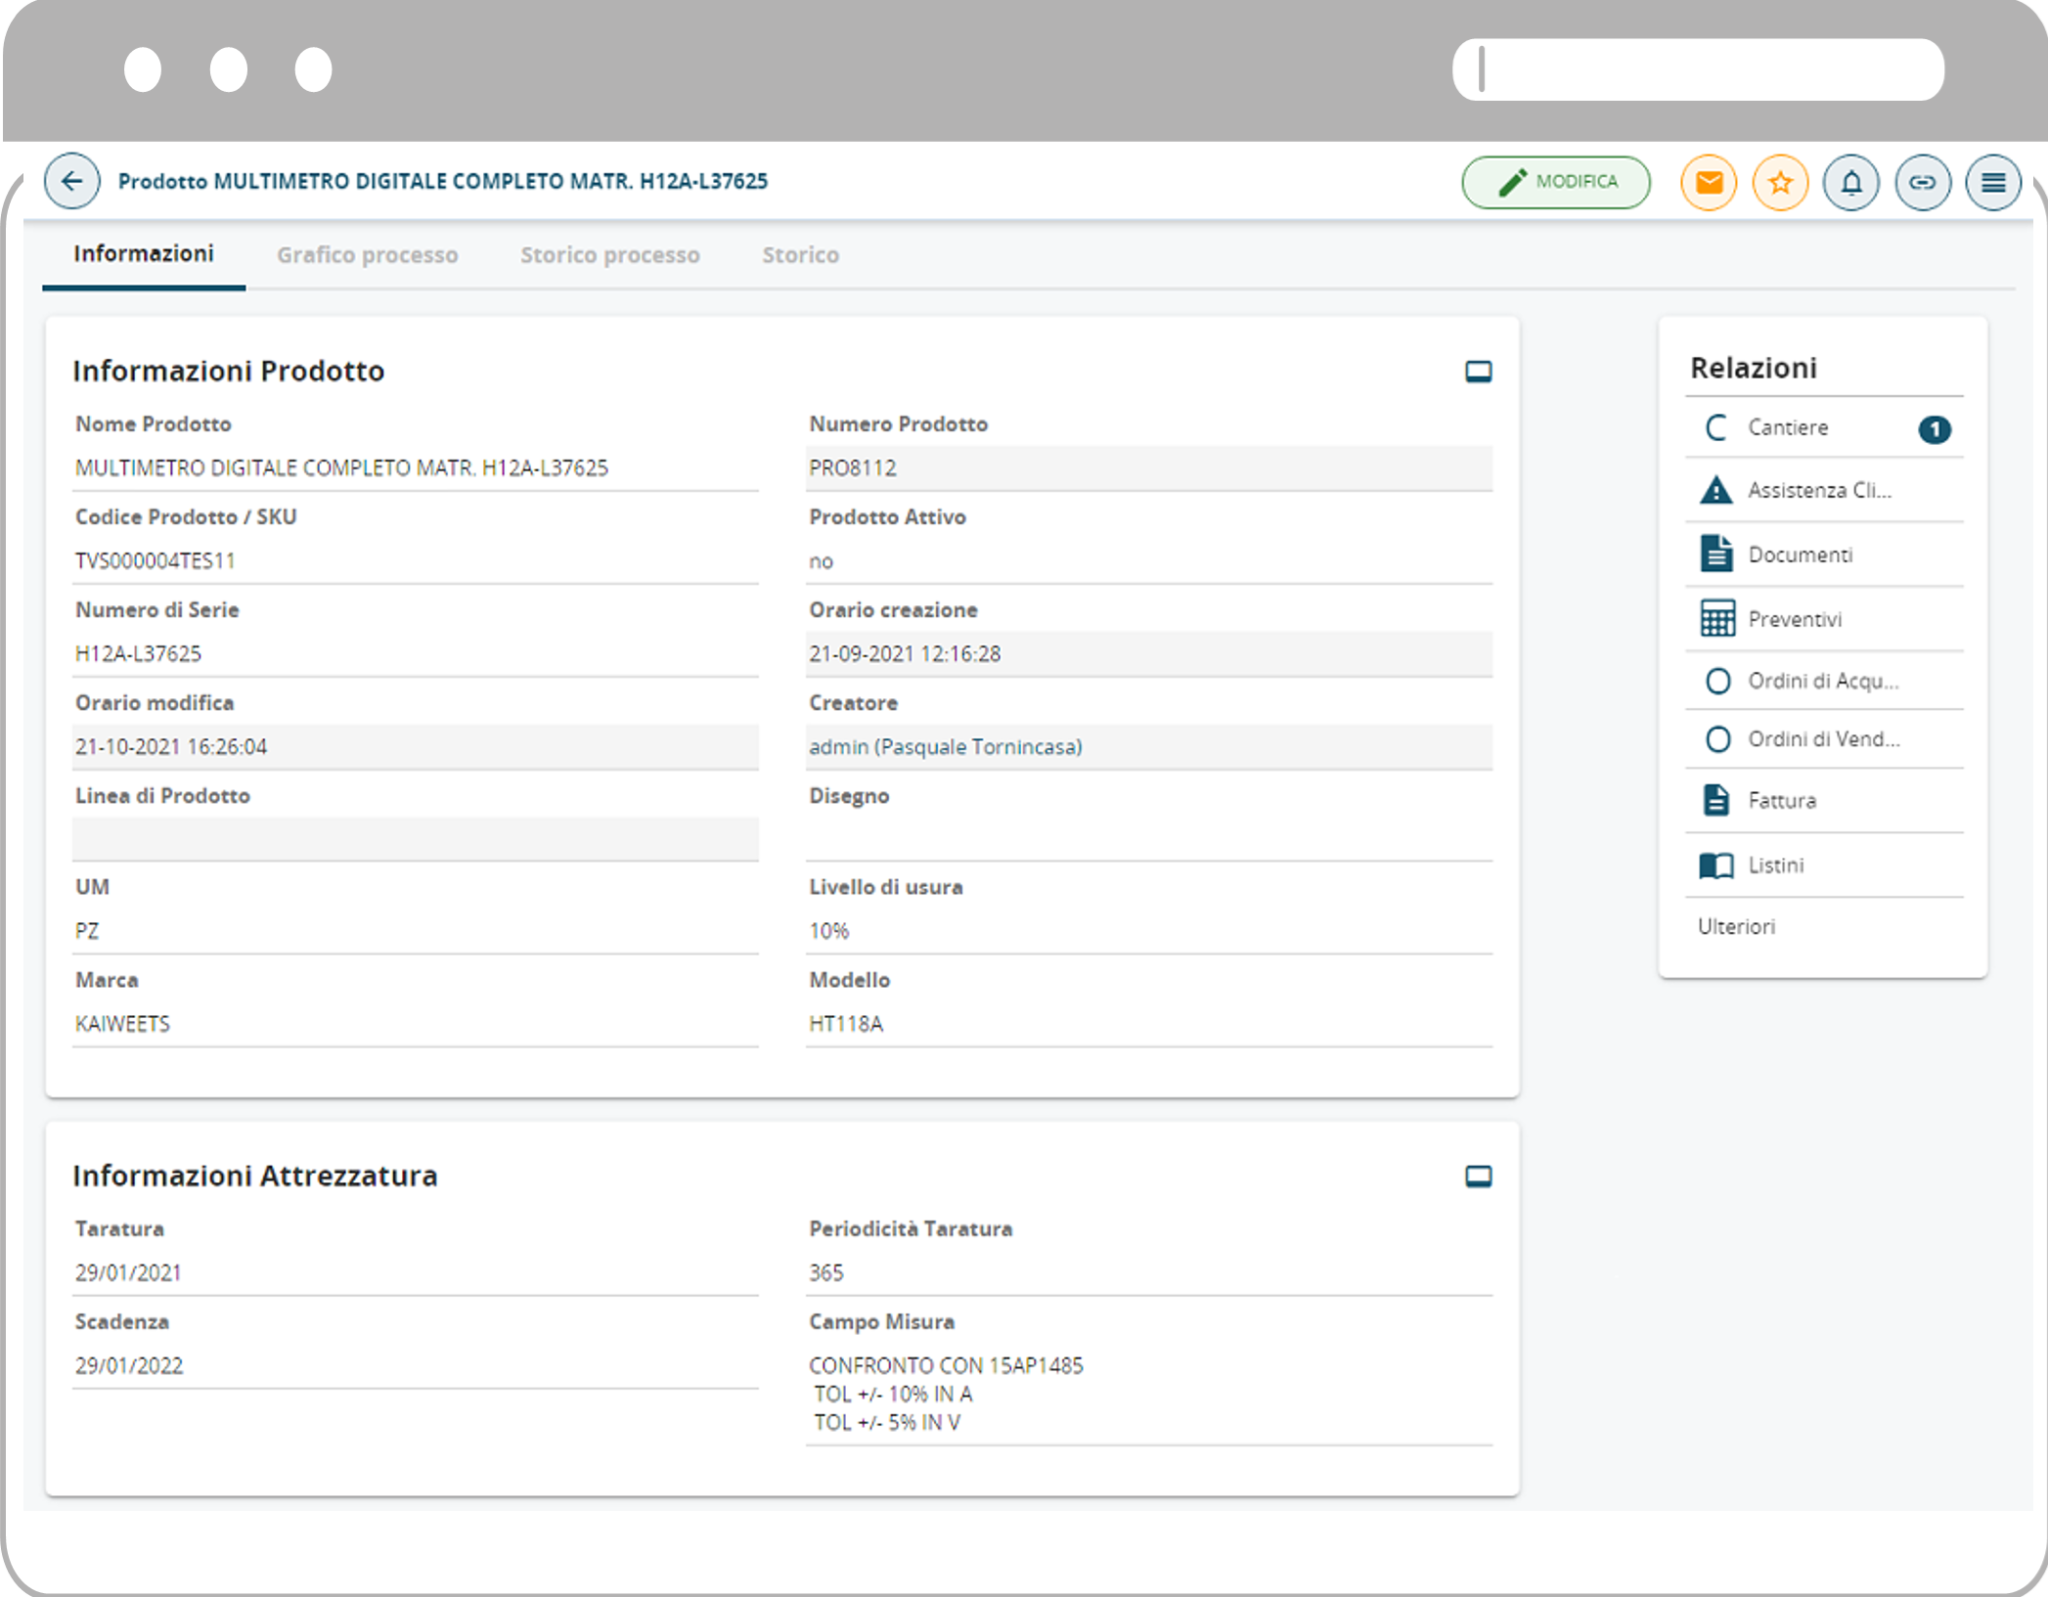Screen dimensions: 2048x1597
Task: Click the empty Disegno field
Action: [1149, 839]
